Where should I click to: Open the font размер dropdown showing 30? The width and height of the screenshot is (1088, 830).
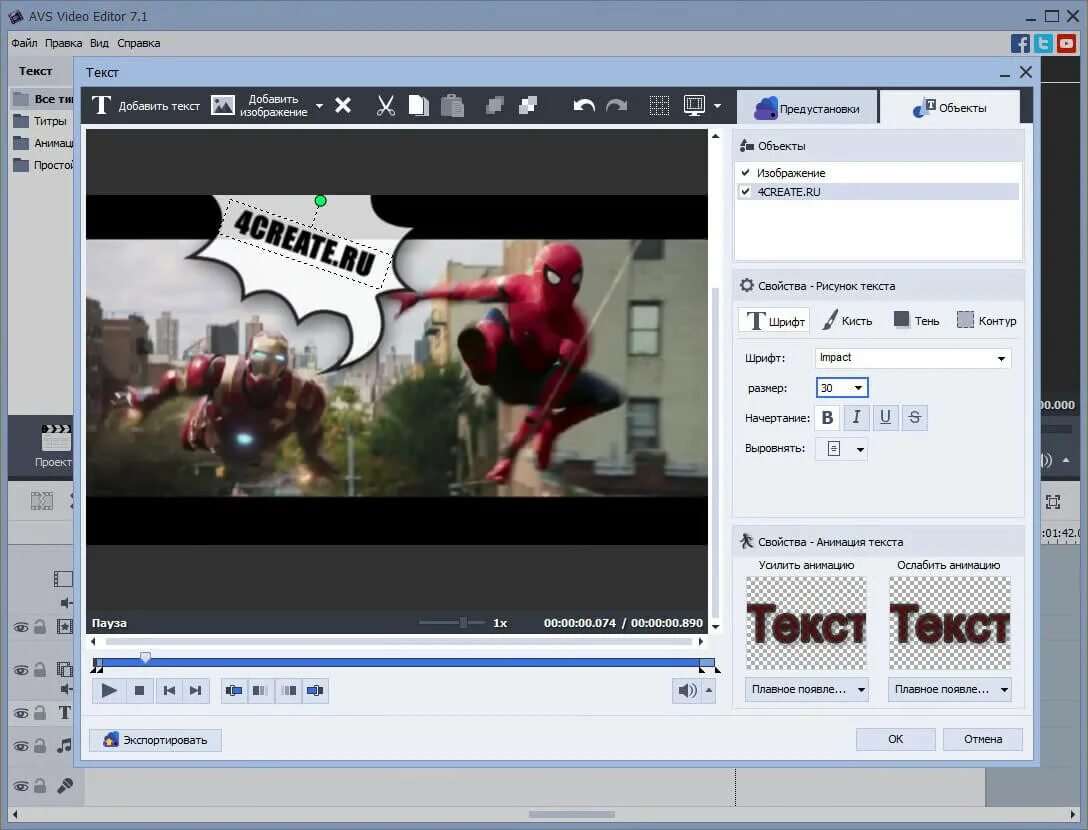(x=842, y=388)
